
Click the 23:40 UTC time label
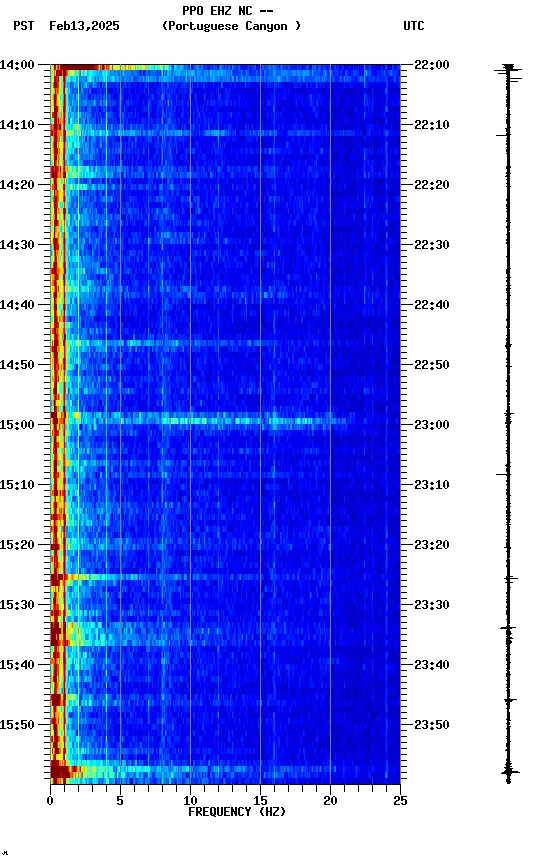tap(432, 666)
